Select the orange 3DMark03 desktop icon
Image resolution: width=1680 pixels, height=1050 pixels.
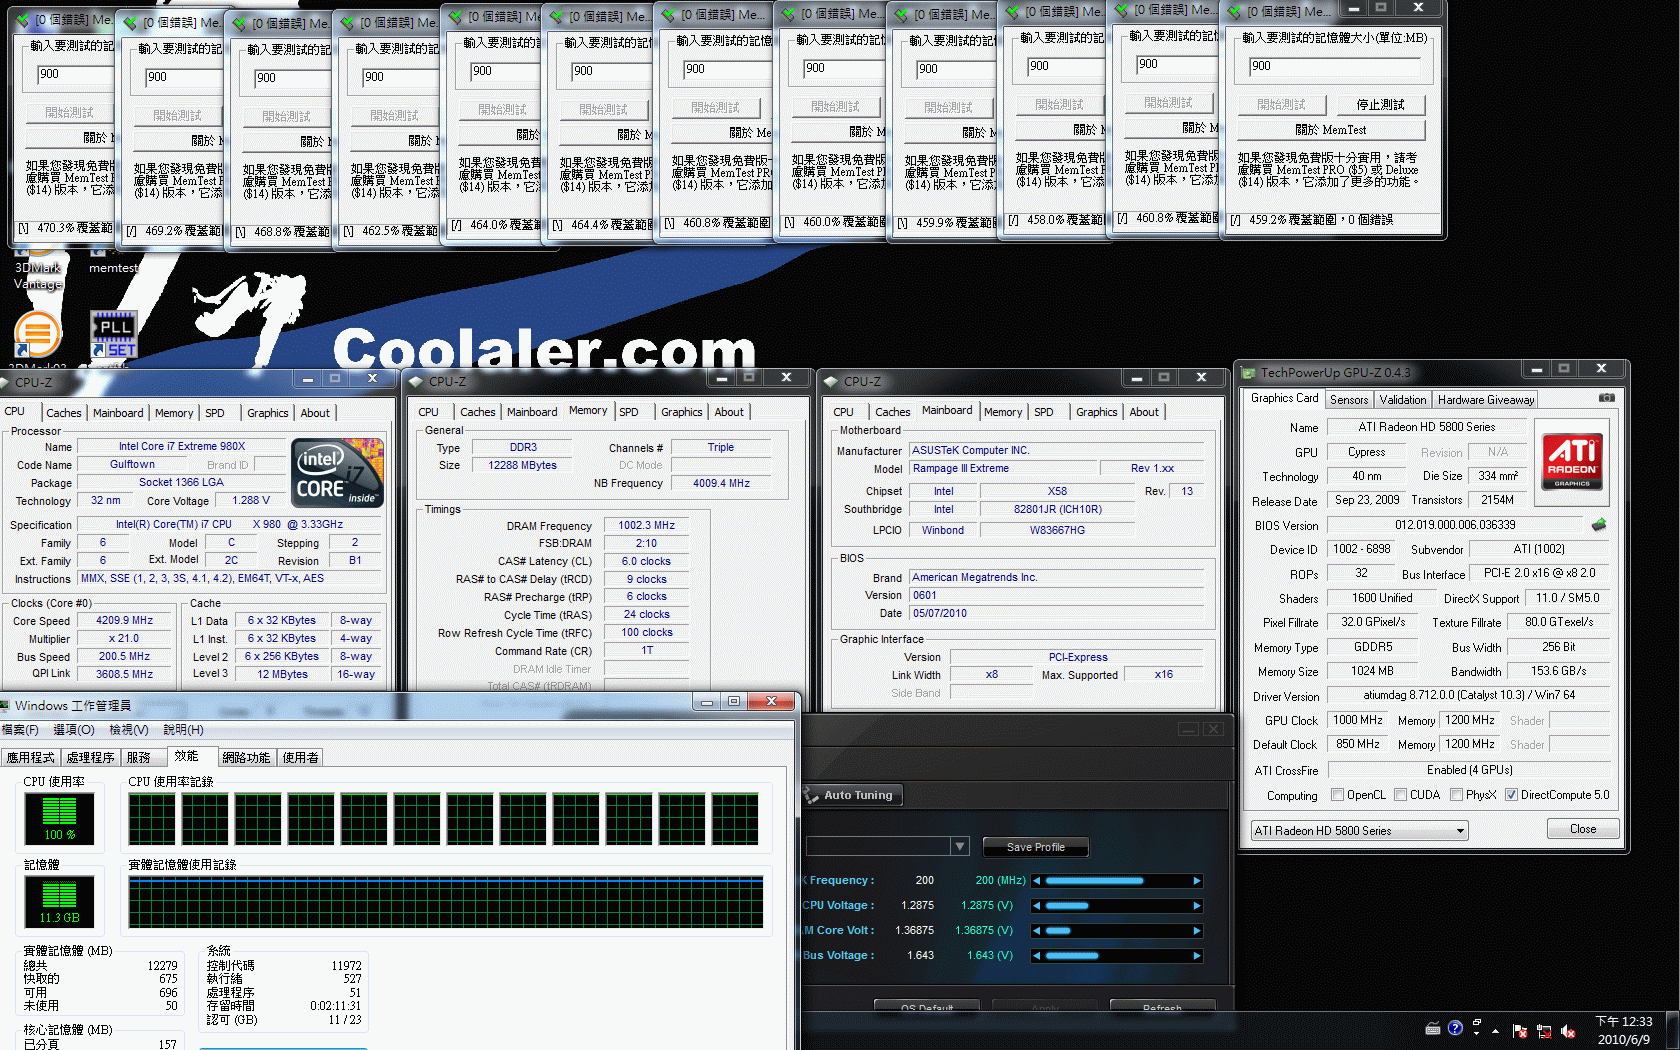click(38, 336)
